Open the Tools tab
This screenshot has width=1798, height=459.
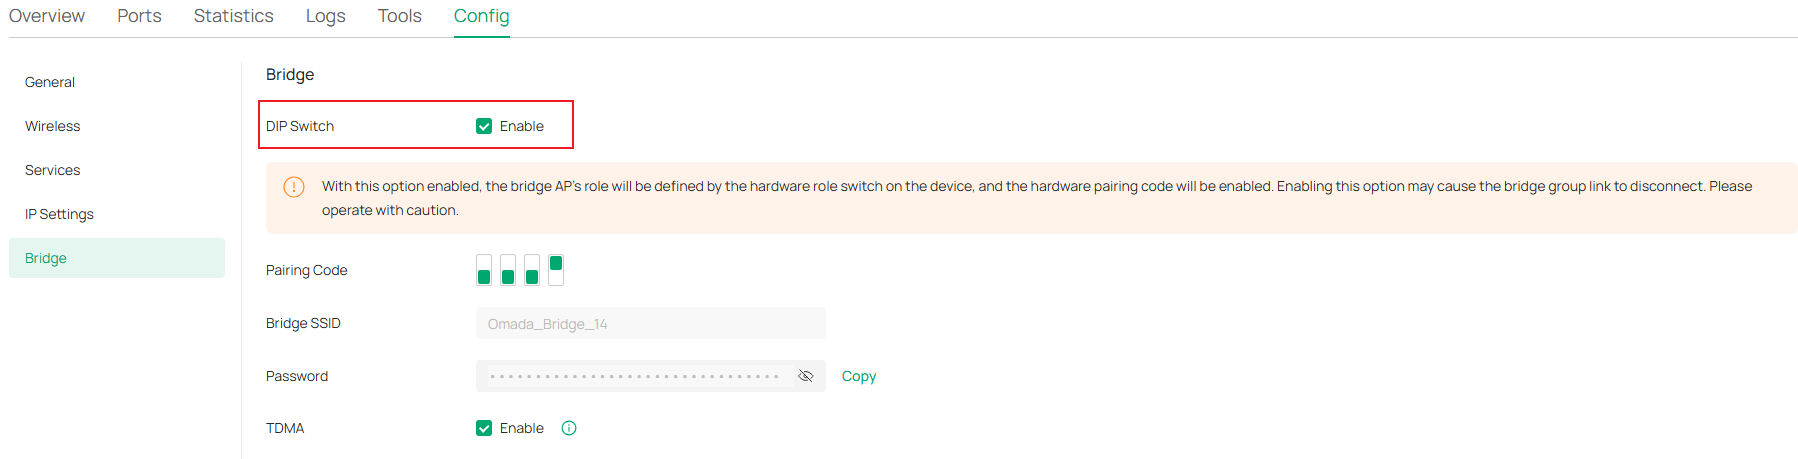(x=400, y=16)
